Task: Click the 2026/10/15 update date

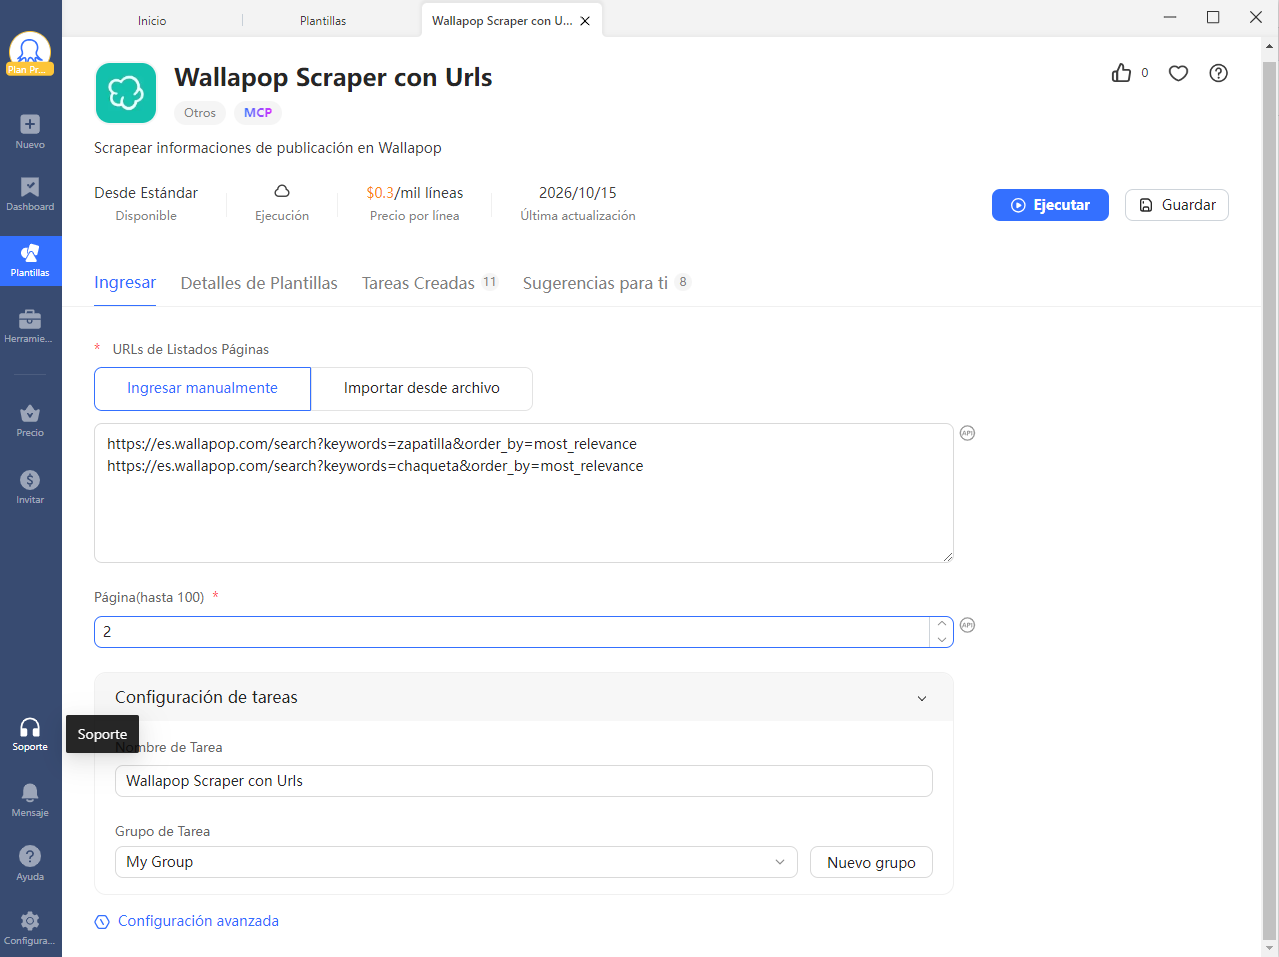Action: [x=578, y=193]
